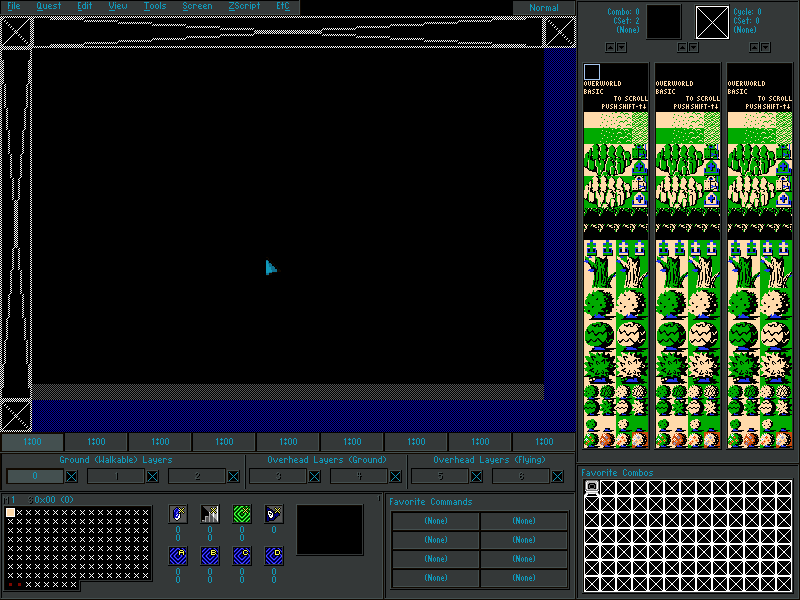
Task: Click the flag icon next to the green square
Action: pos(273,514)
